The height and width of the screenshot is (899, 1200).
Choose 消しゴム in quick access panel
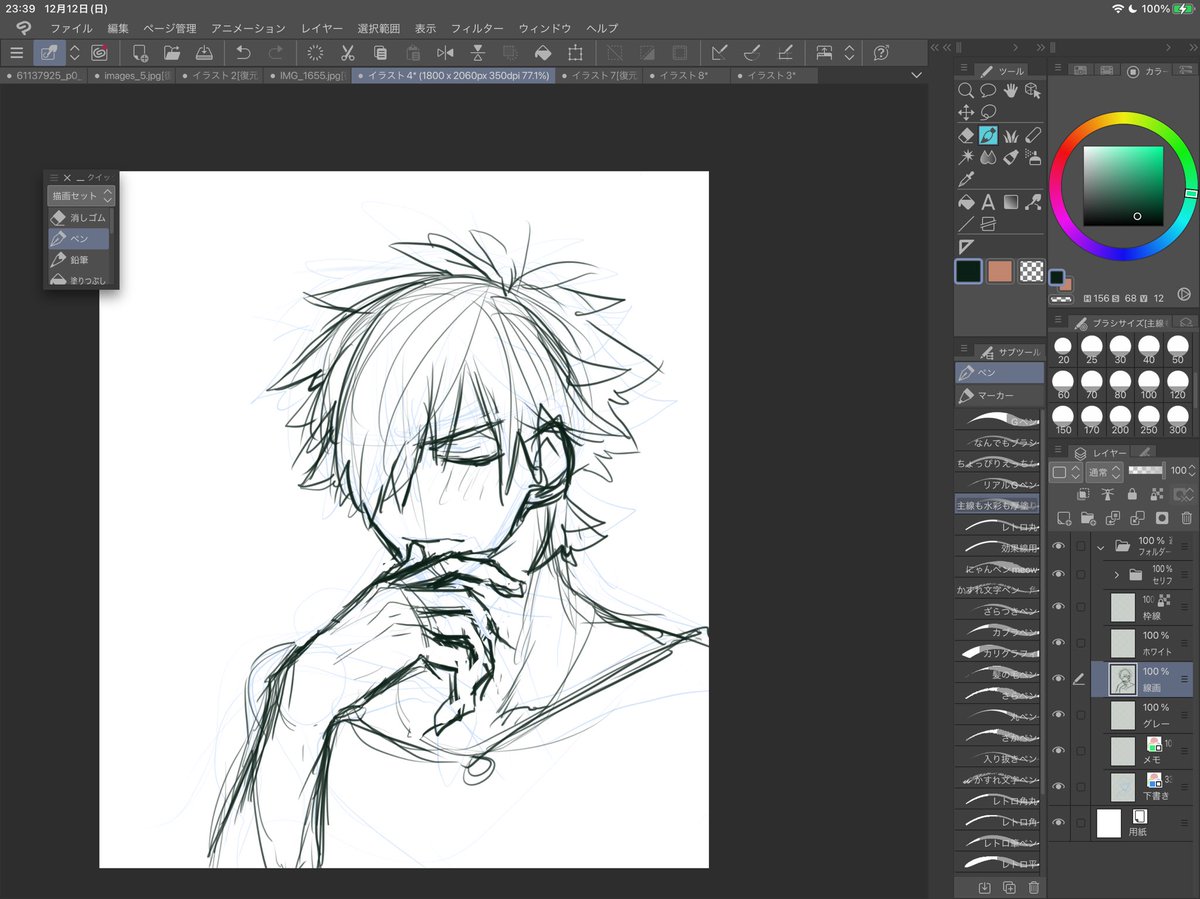79,217
